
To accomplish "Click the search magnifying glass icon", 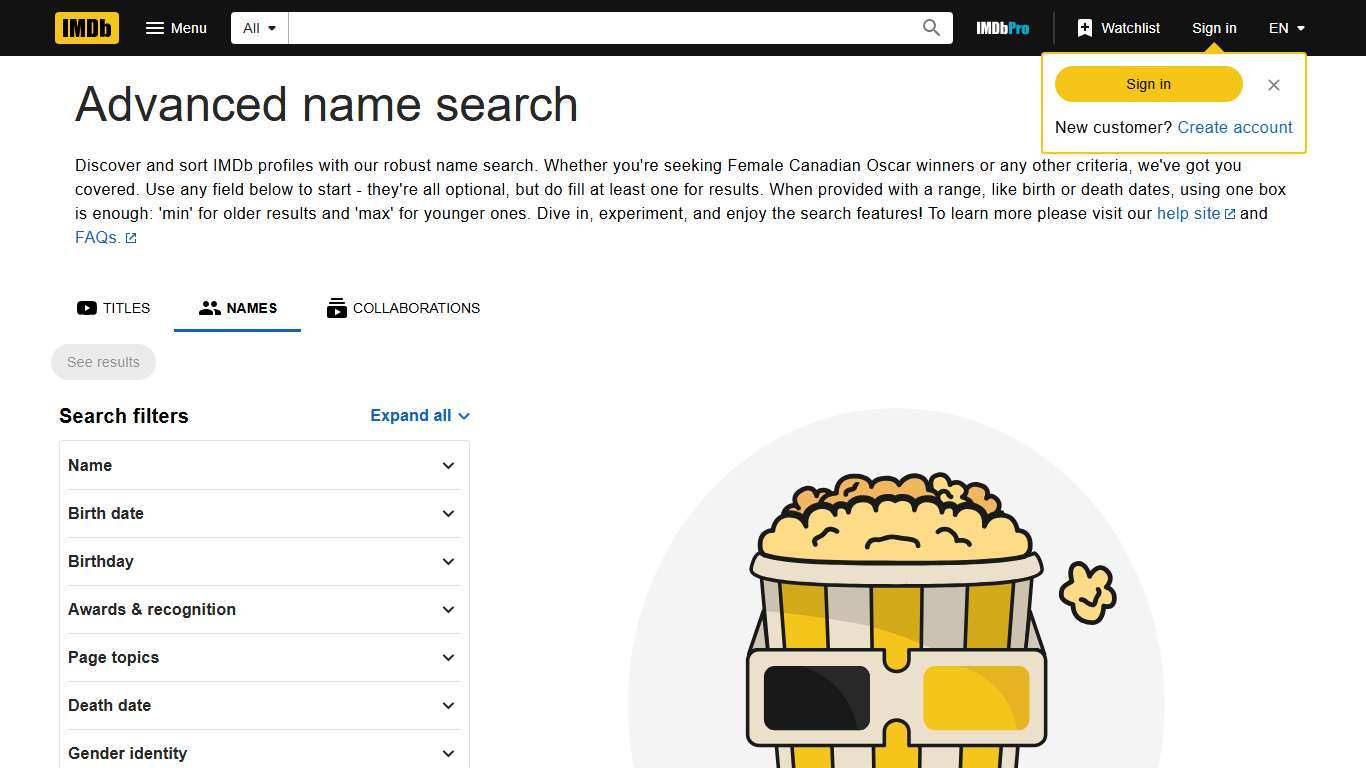I will click(x=930, y=28).
